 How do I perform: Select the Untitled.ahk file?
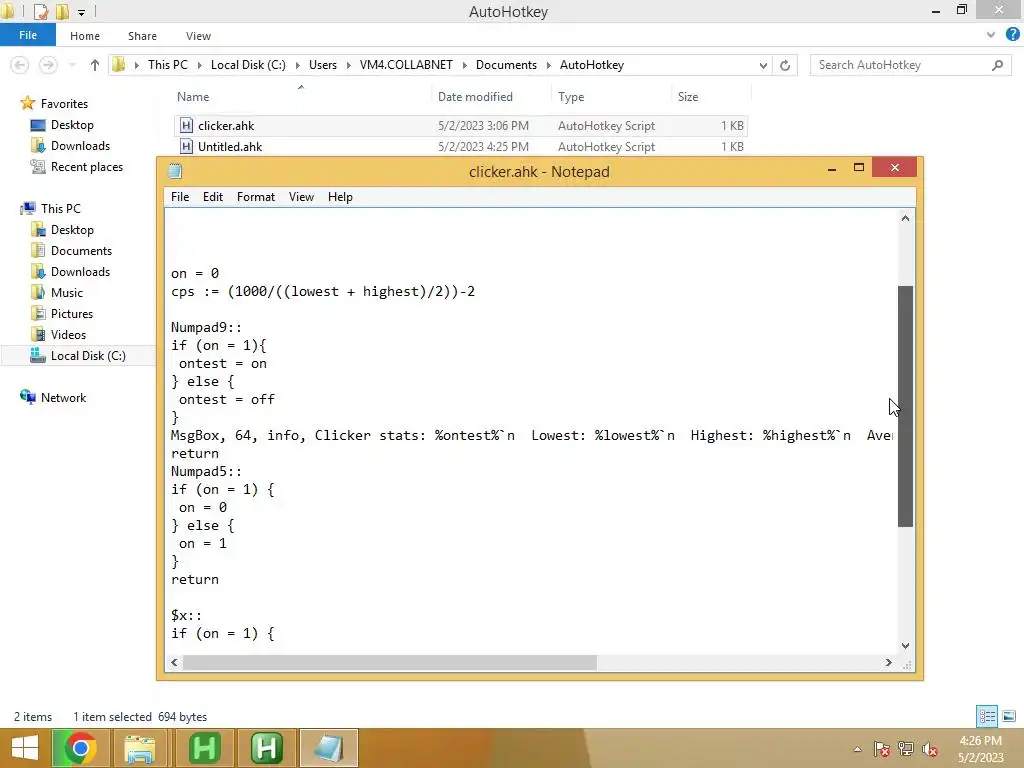point(460,146)
